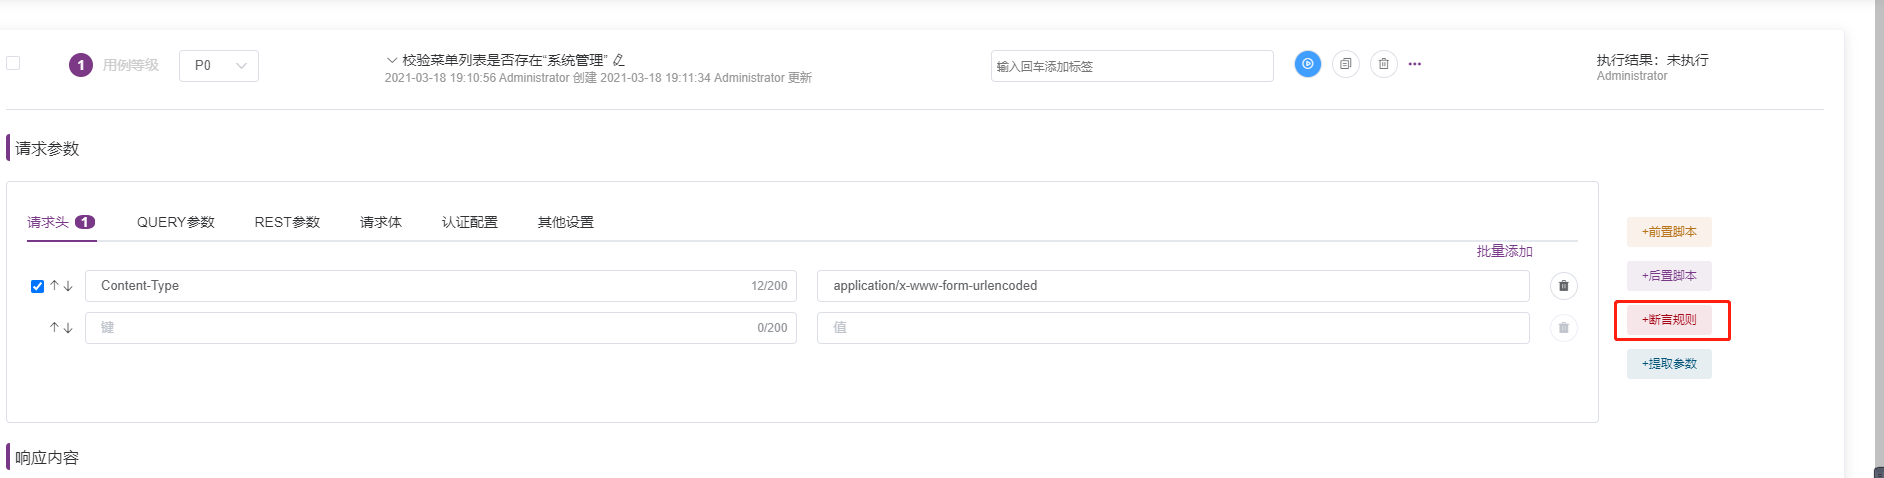Add a post-script with +后置脚本
Screen dimensions: 1884x478
[1669, 276]
